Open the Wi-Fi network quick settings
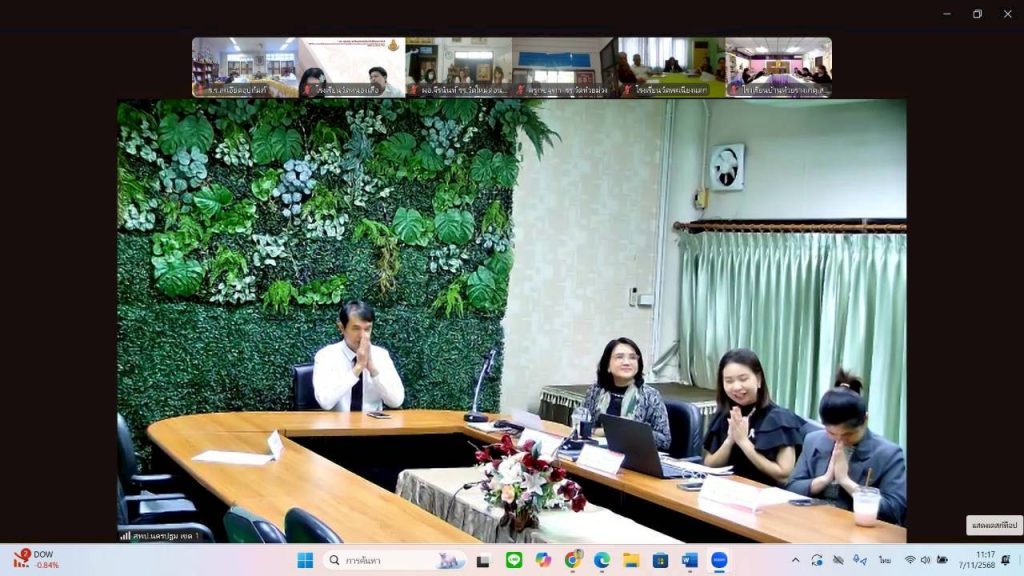This screenshot has width=1024, height=576. pos(910,560)
